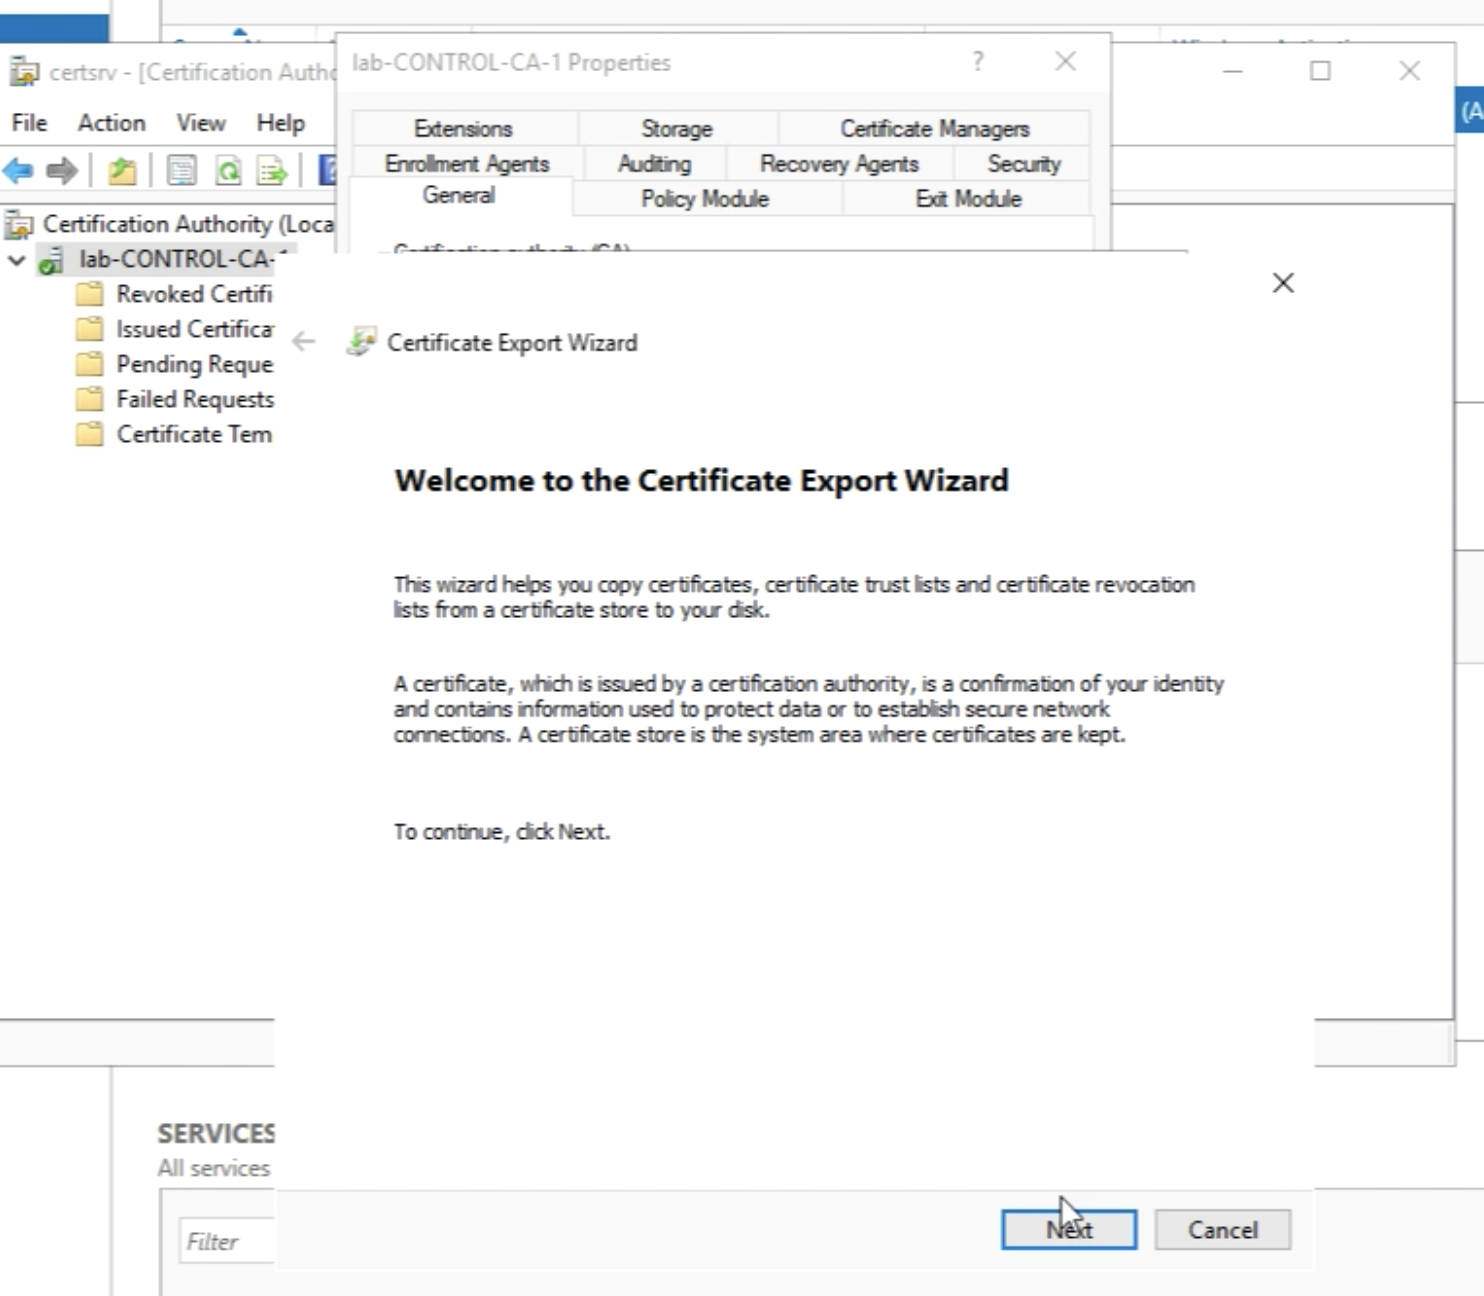Click the Next button
The height and width of the screenshot is (1296, 1484).
(1068, 1229)
